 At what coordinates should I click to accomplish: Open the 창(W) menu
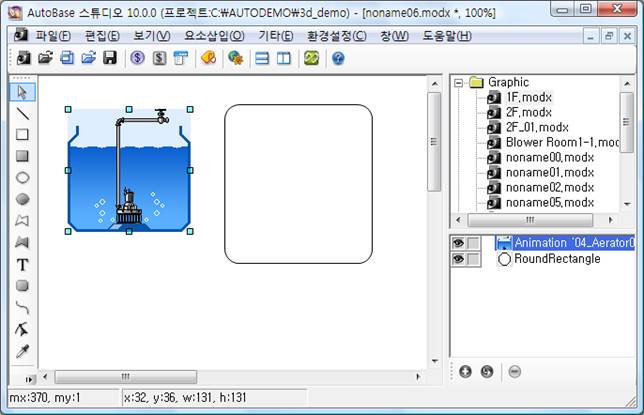click(394, 36)
